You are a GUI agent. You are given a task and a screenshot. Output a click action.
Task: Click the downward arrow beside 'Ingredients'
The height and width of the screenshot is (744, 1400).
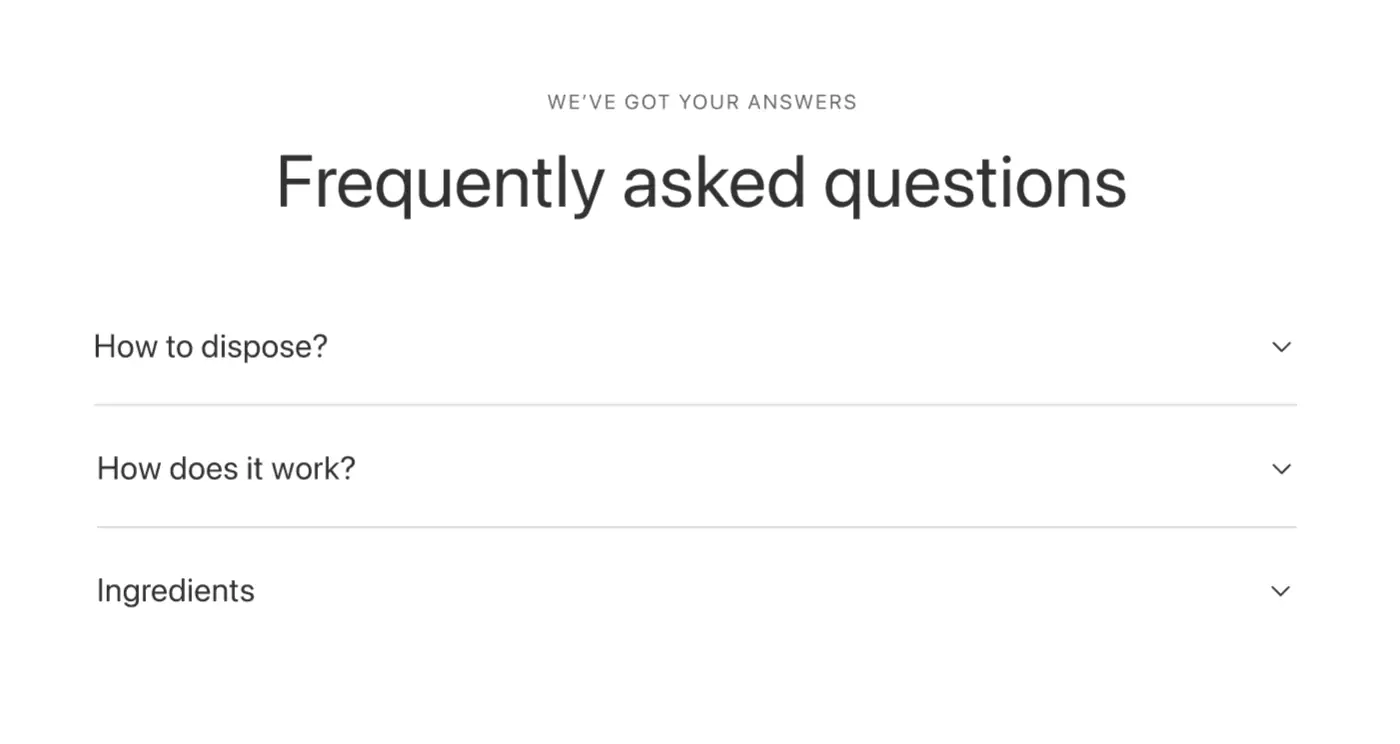click(x=1281, y=591)
